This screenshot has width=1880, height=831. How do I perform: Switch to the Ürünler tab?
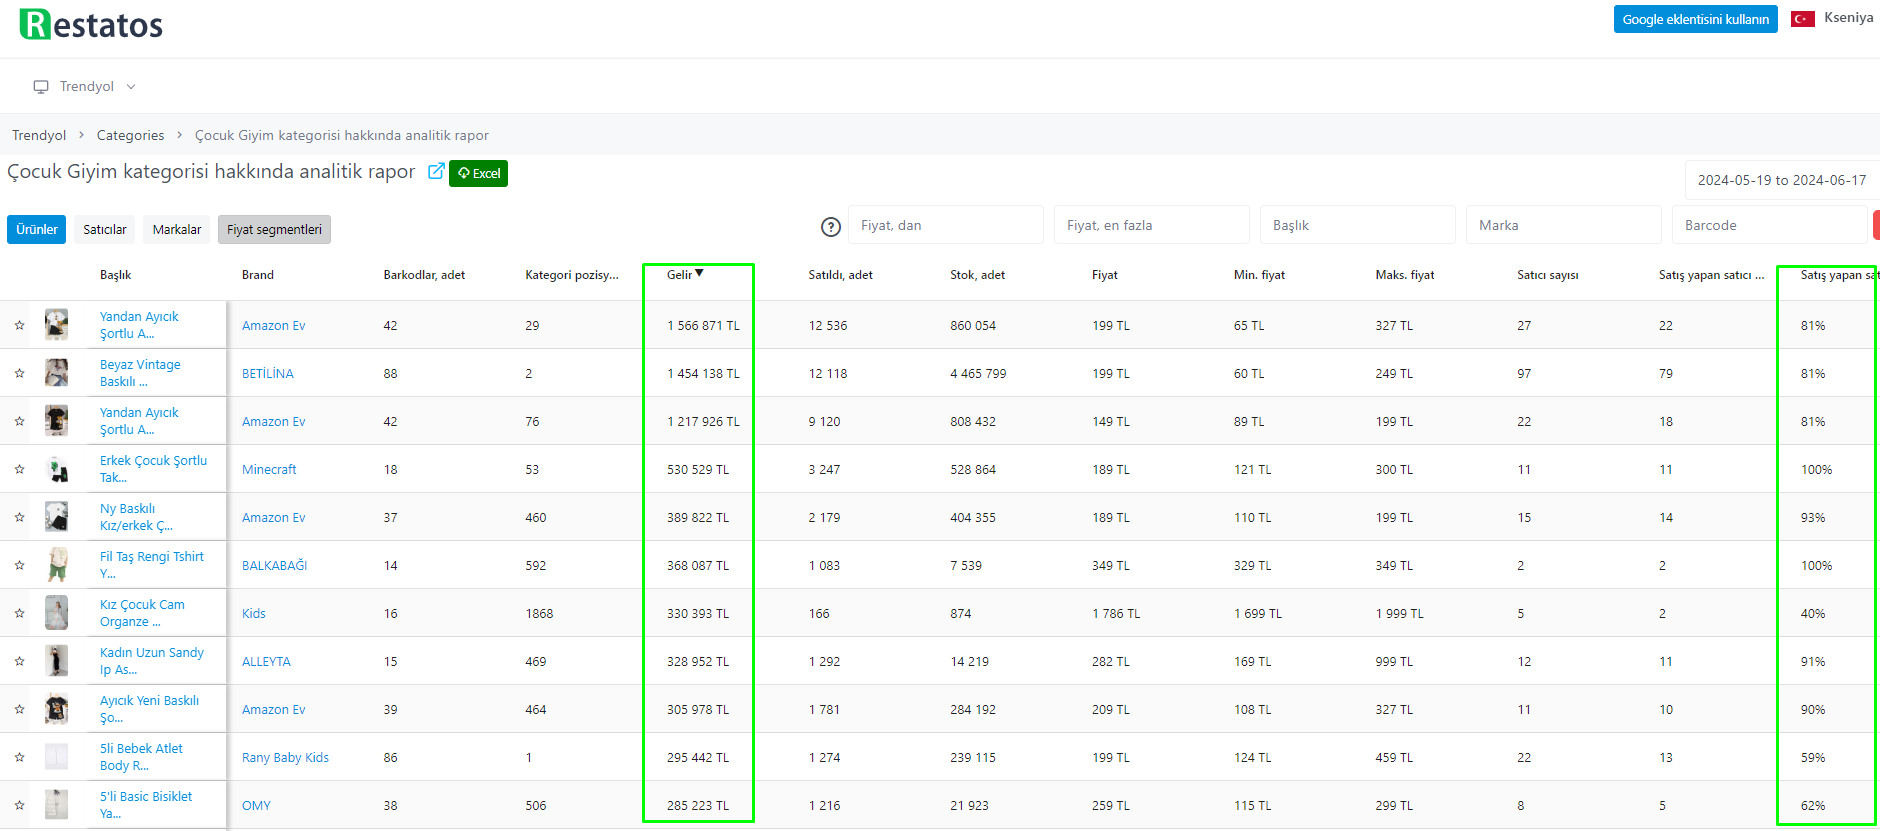click(37, 229)
